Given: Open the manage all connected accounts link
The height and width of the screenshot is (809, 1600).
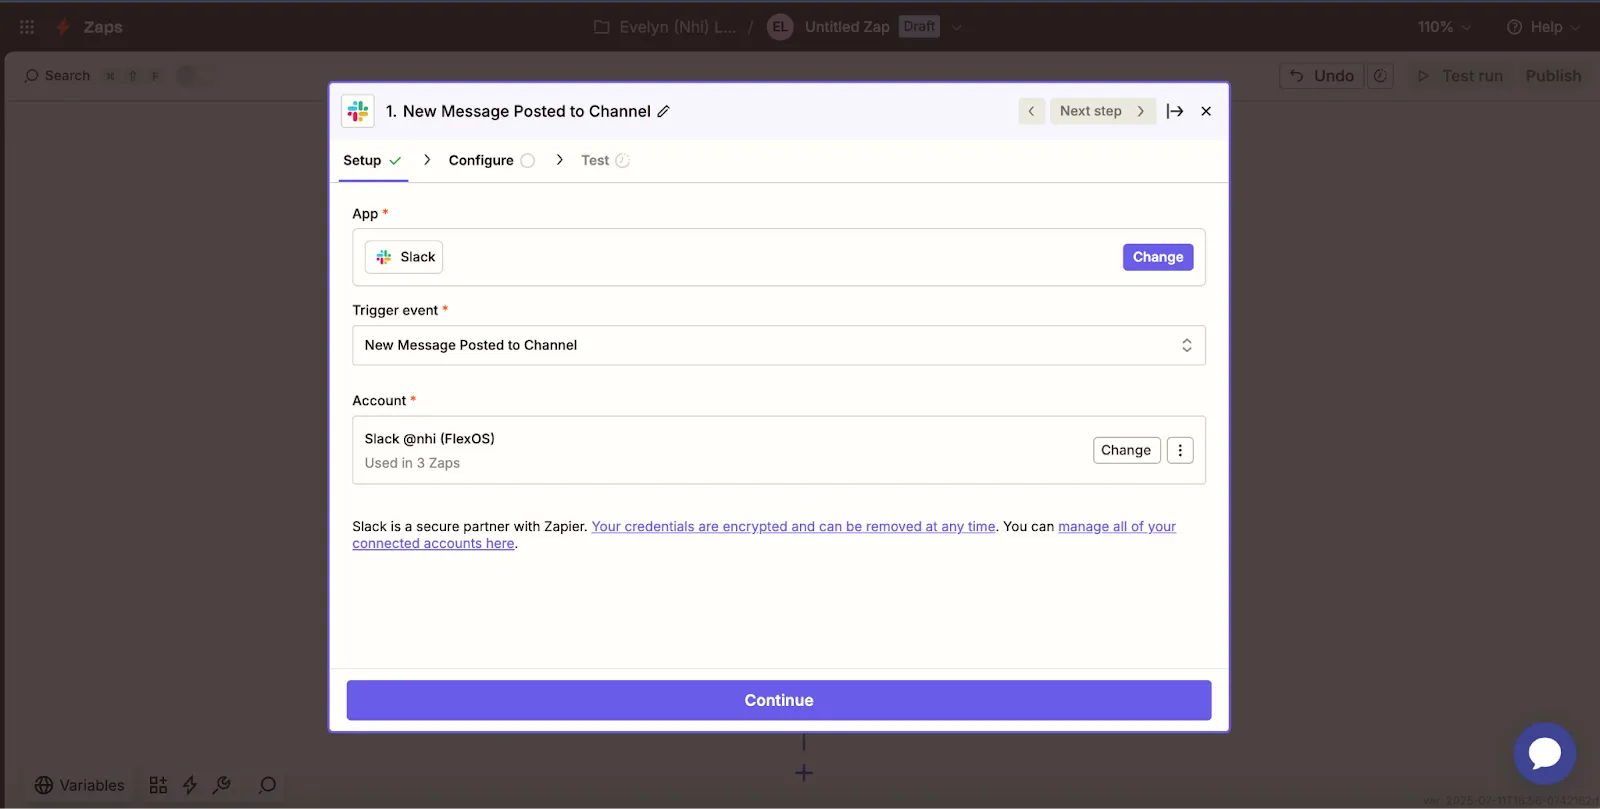Looking at the screenshot, I should point(1117,526).
